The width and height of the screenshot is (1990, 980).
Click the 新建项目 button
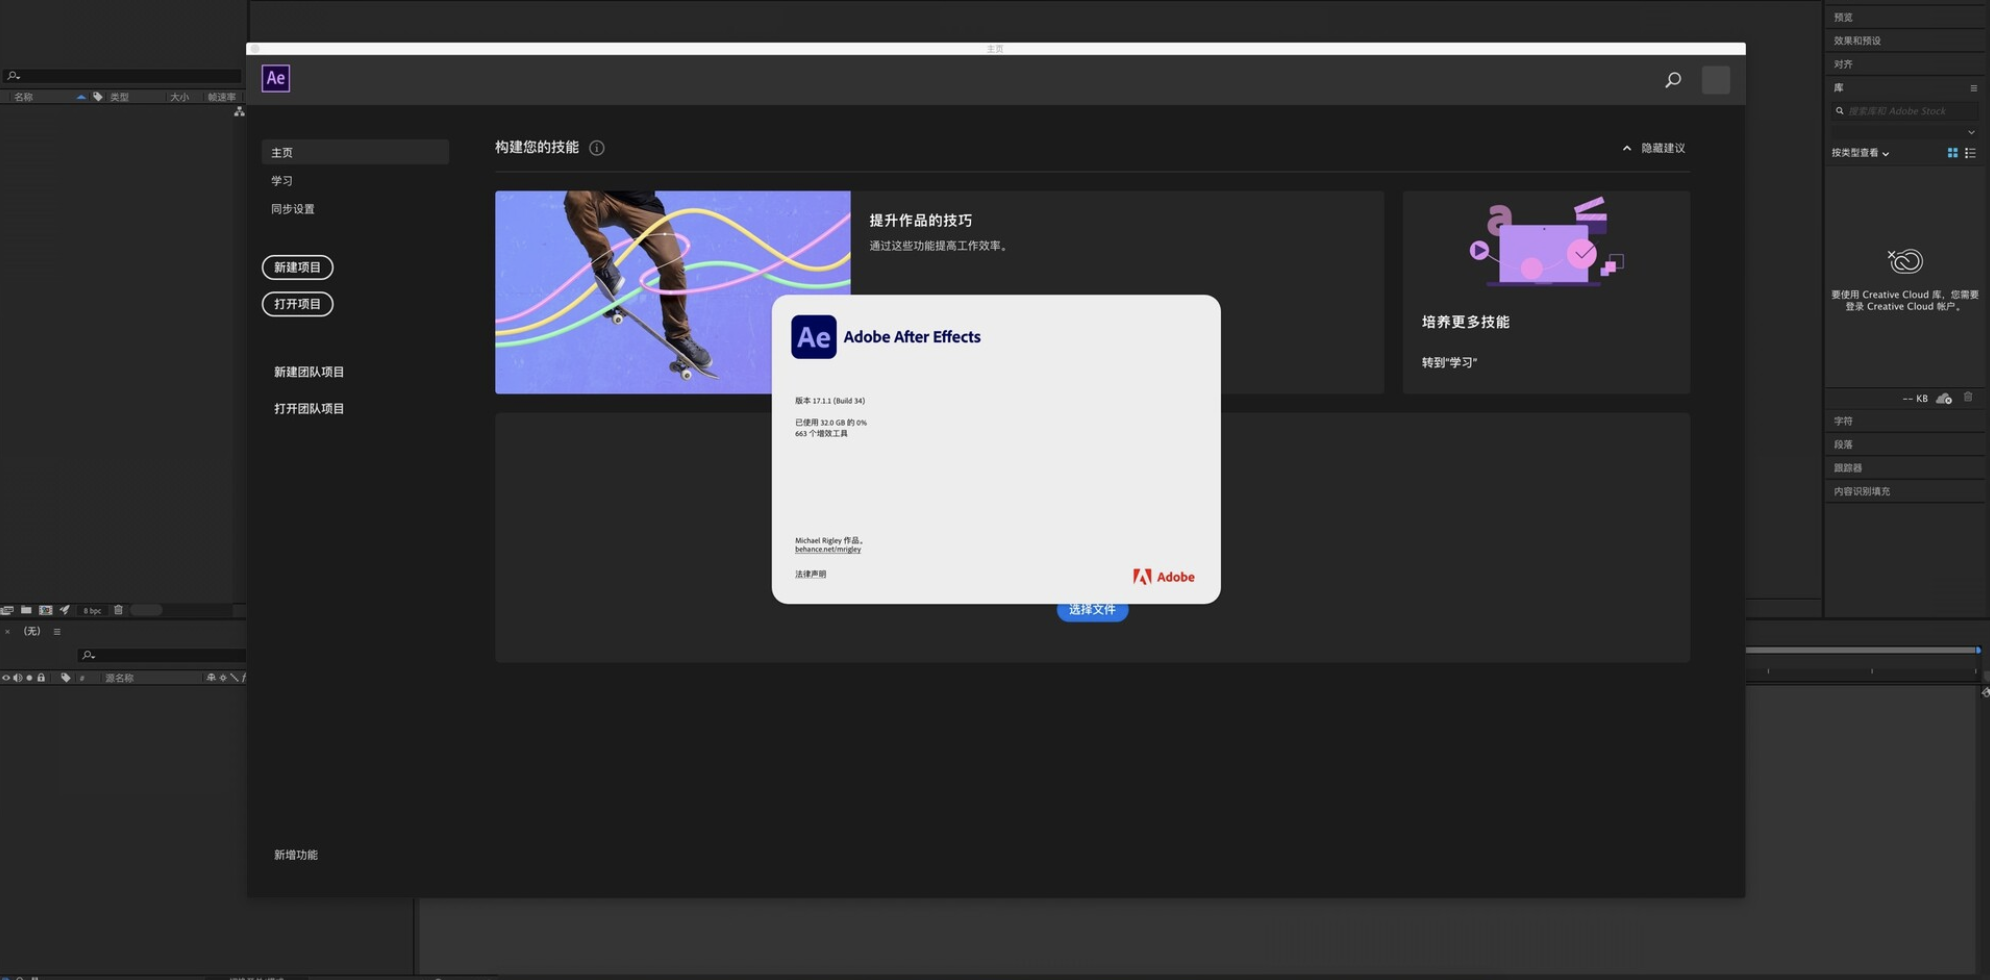298,267
